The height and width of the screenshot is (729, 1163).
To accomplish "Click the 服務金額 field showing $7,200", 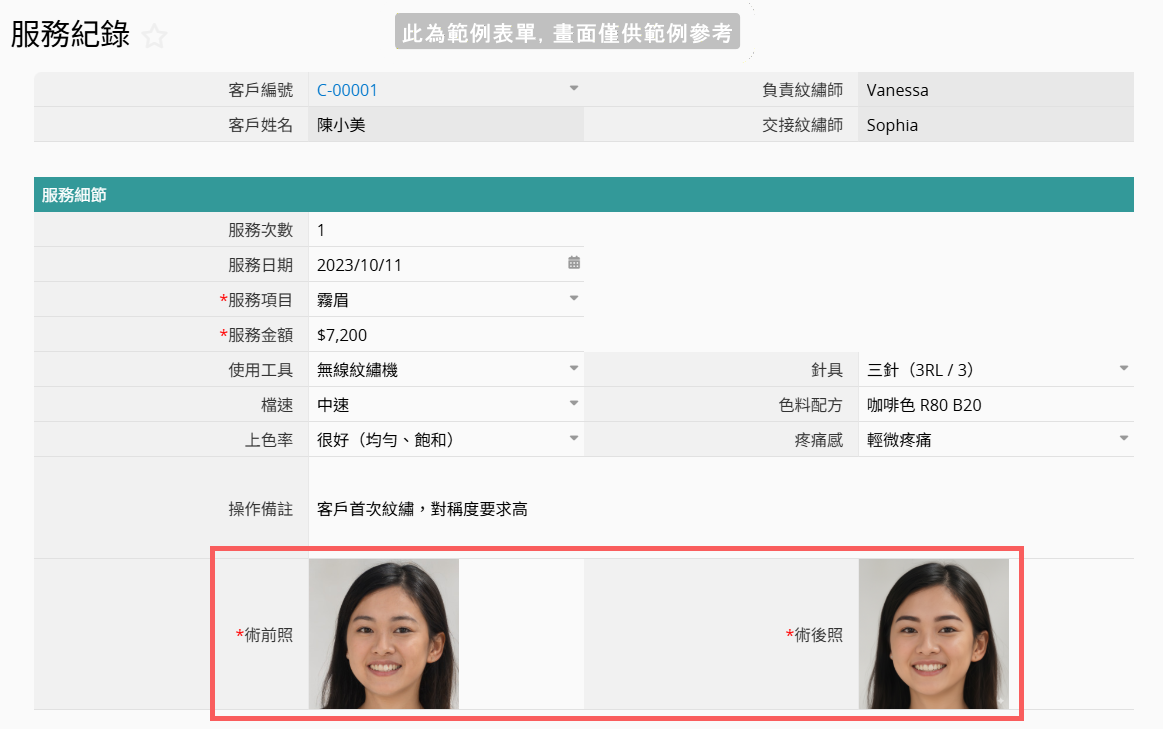I will click(x=445, y=335).
